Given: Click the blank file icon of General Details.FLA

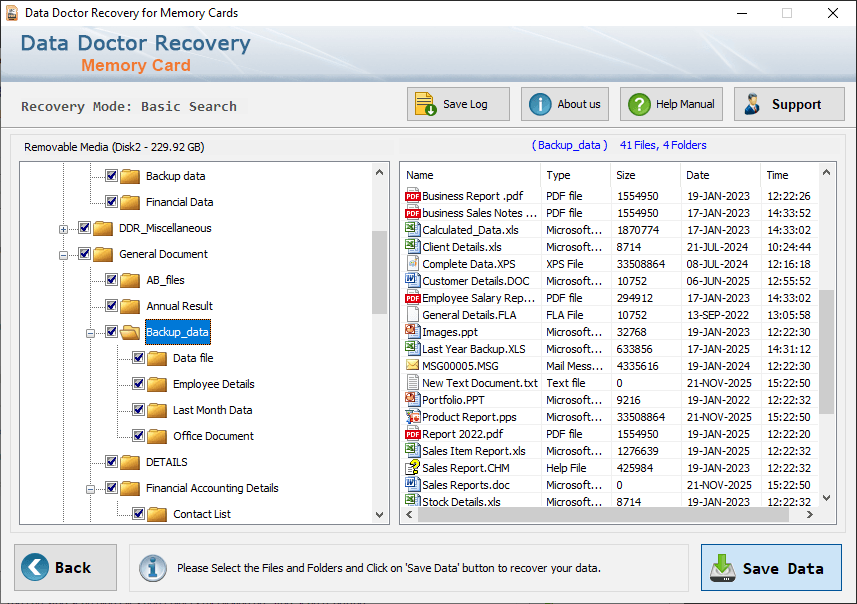Looking at the screenshot, I should tap(413, 314).
